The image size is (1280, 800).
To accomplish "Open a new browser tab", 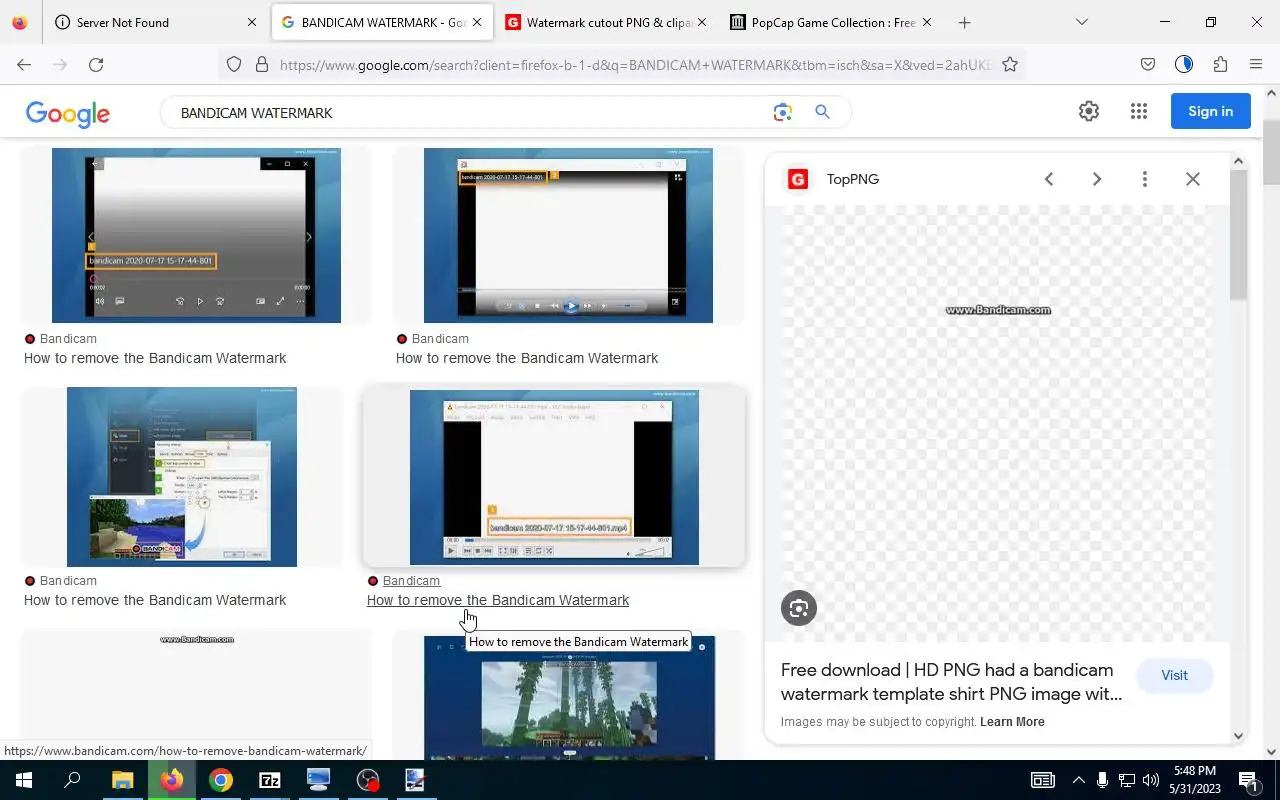I will [964, 22].
